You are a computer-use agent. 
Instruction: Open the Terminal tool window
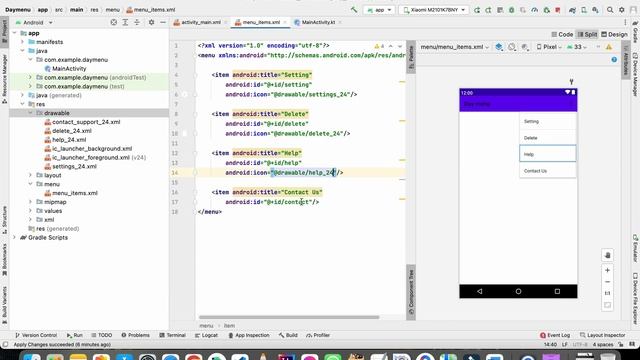point(172,335)
